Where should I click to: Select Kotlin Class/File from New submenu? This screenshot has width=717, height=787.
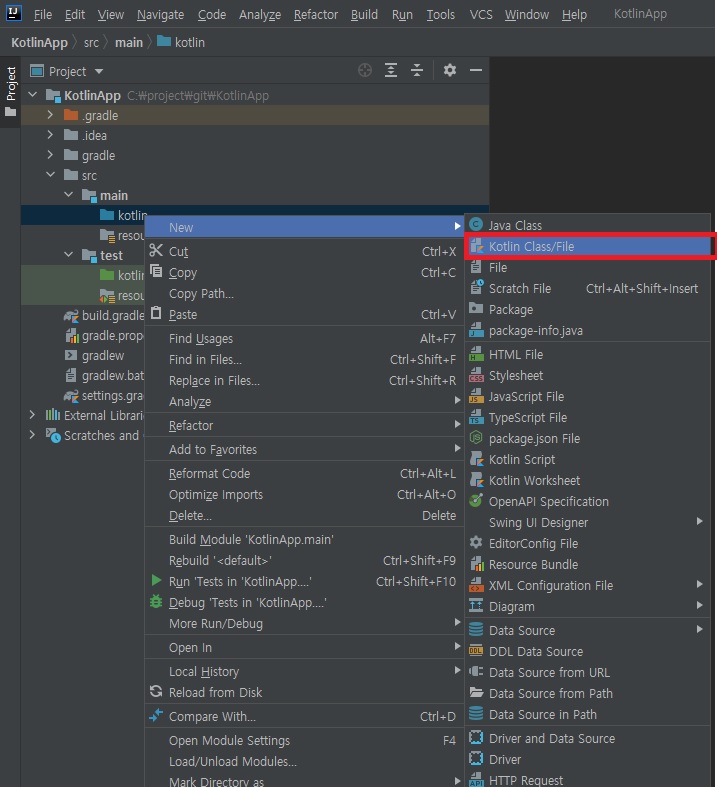587,246
